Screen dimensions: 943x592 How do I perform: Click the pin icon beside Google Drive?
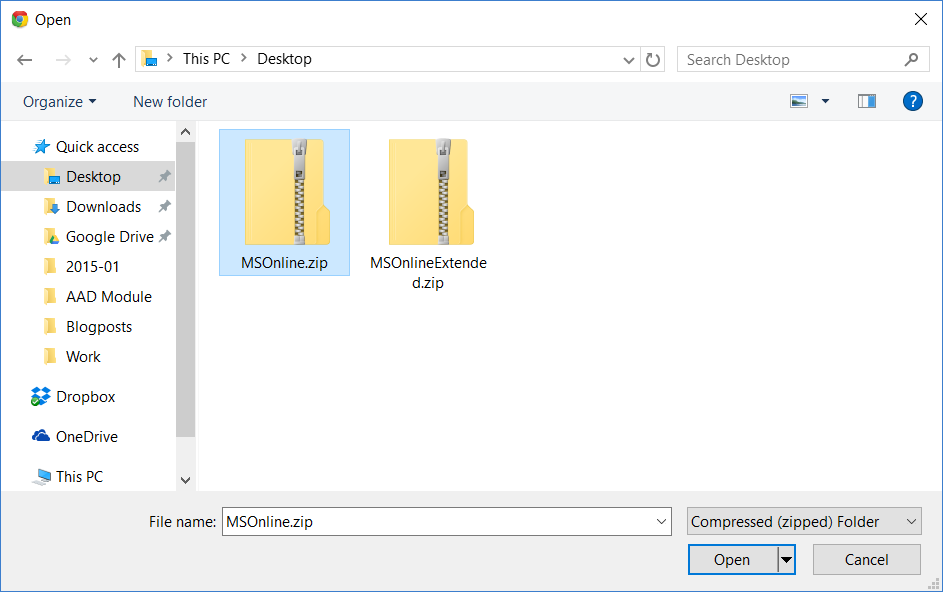click(164, 236)
